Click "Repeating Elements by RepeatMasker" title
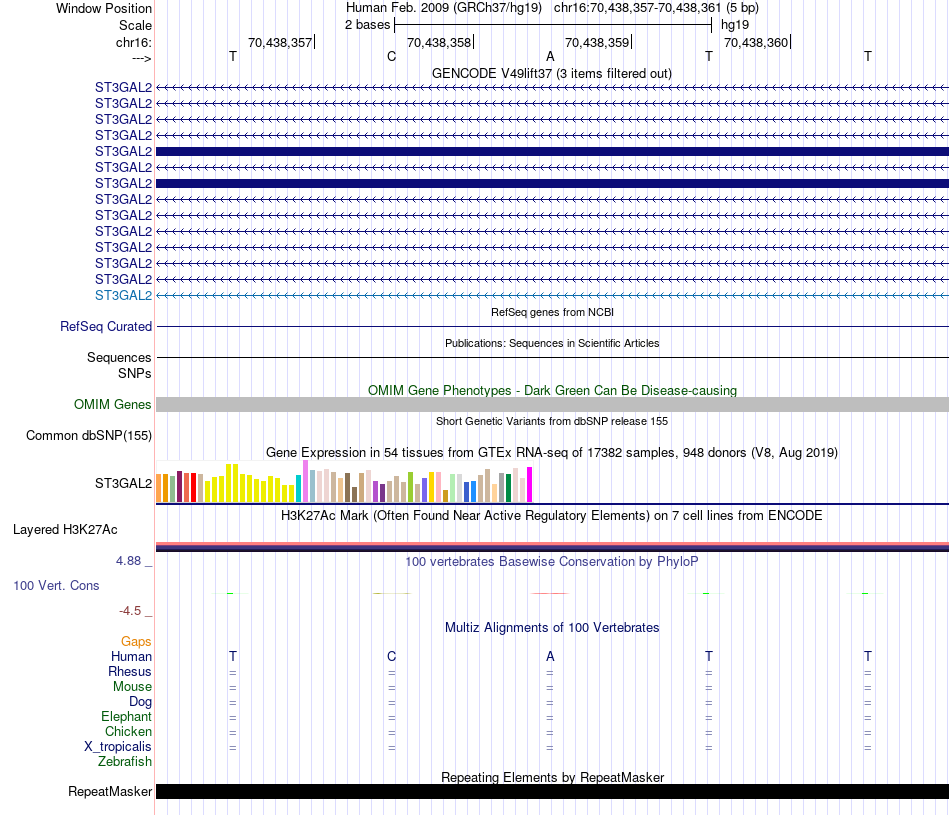Image resolution: width=950 pixels, height=815 pixels. click(552, 777)
